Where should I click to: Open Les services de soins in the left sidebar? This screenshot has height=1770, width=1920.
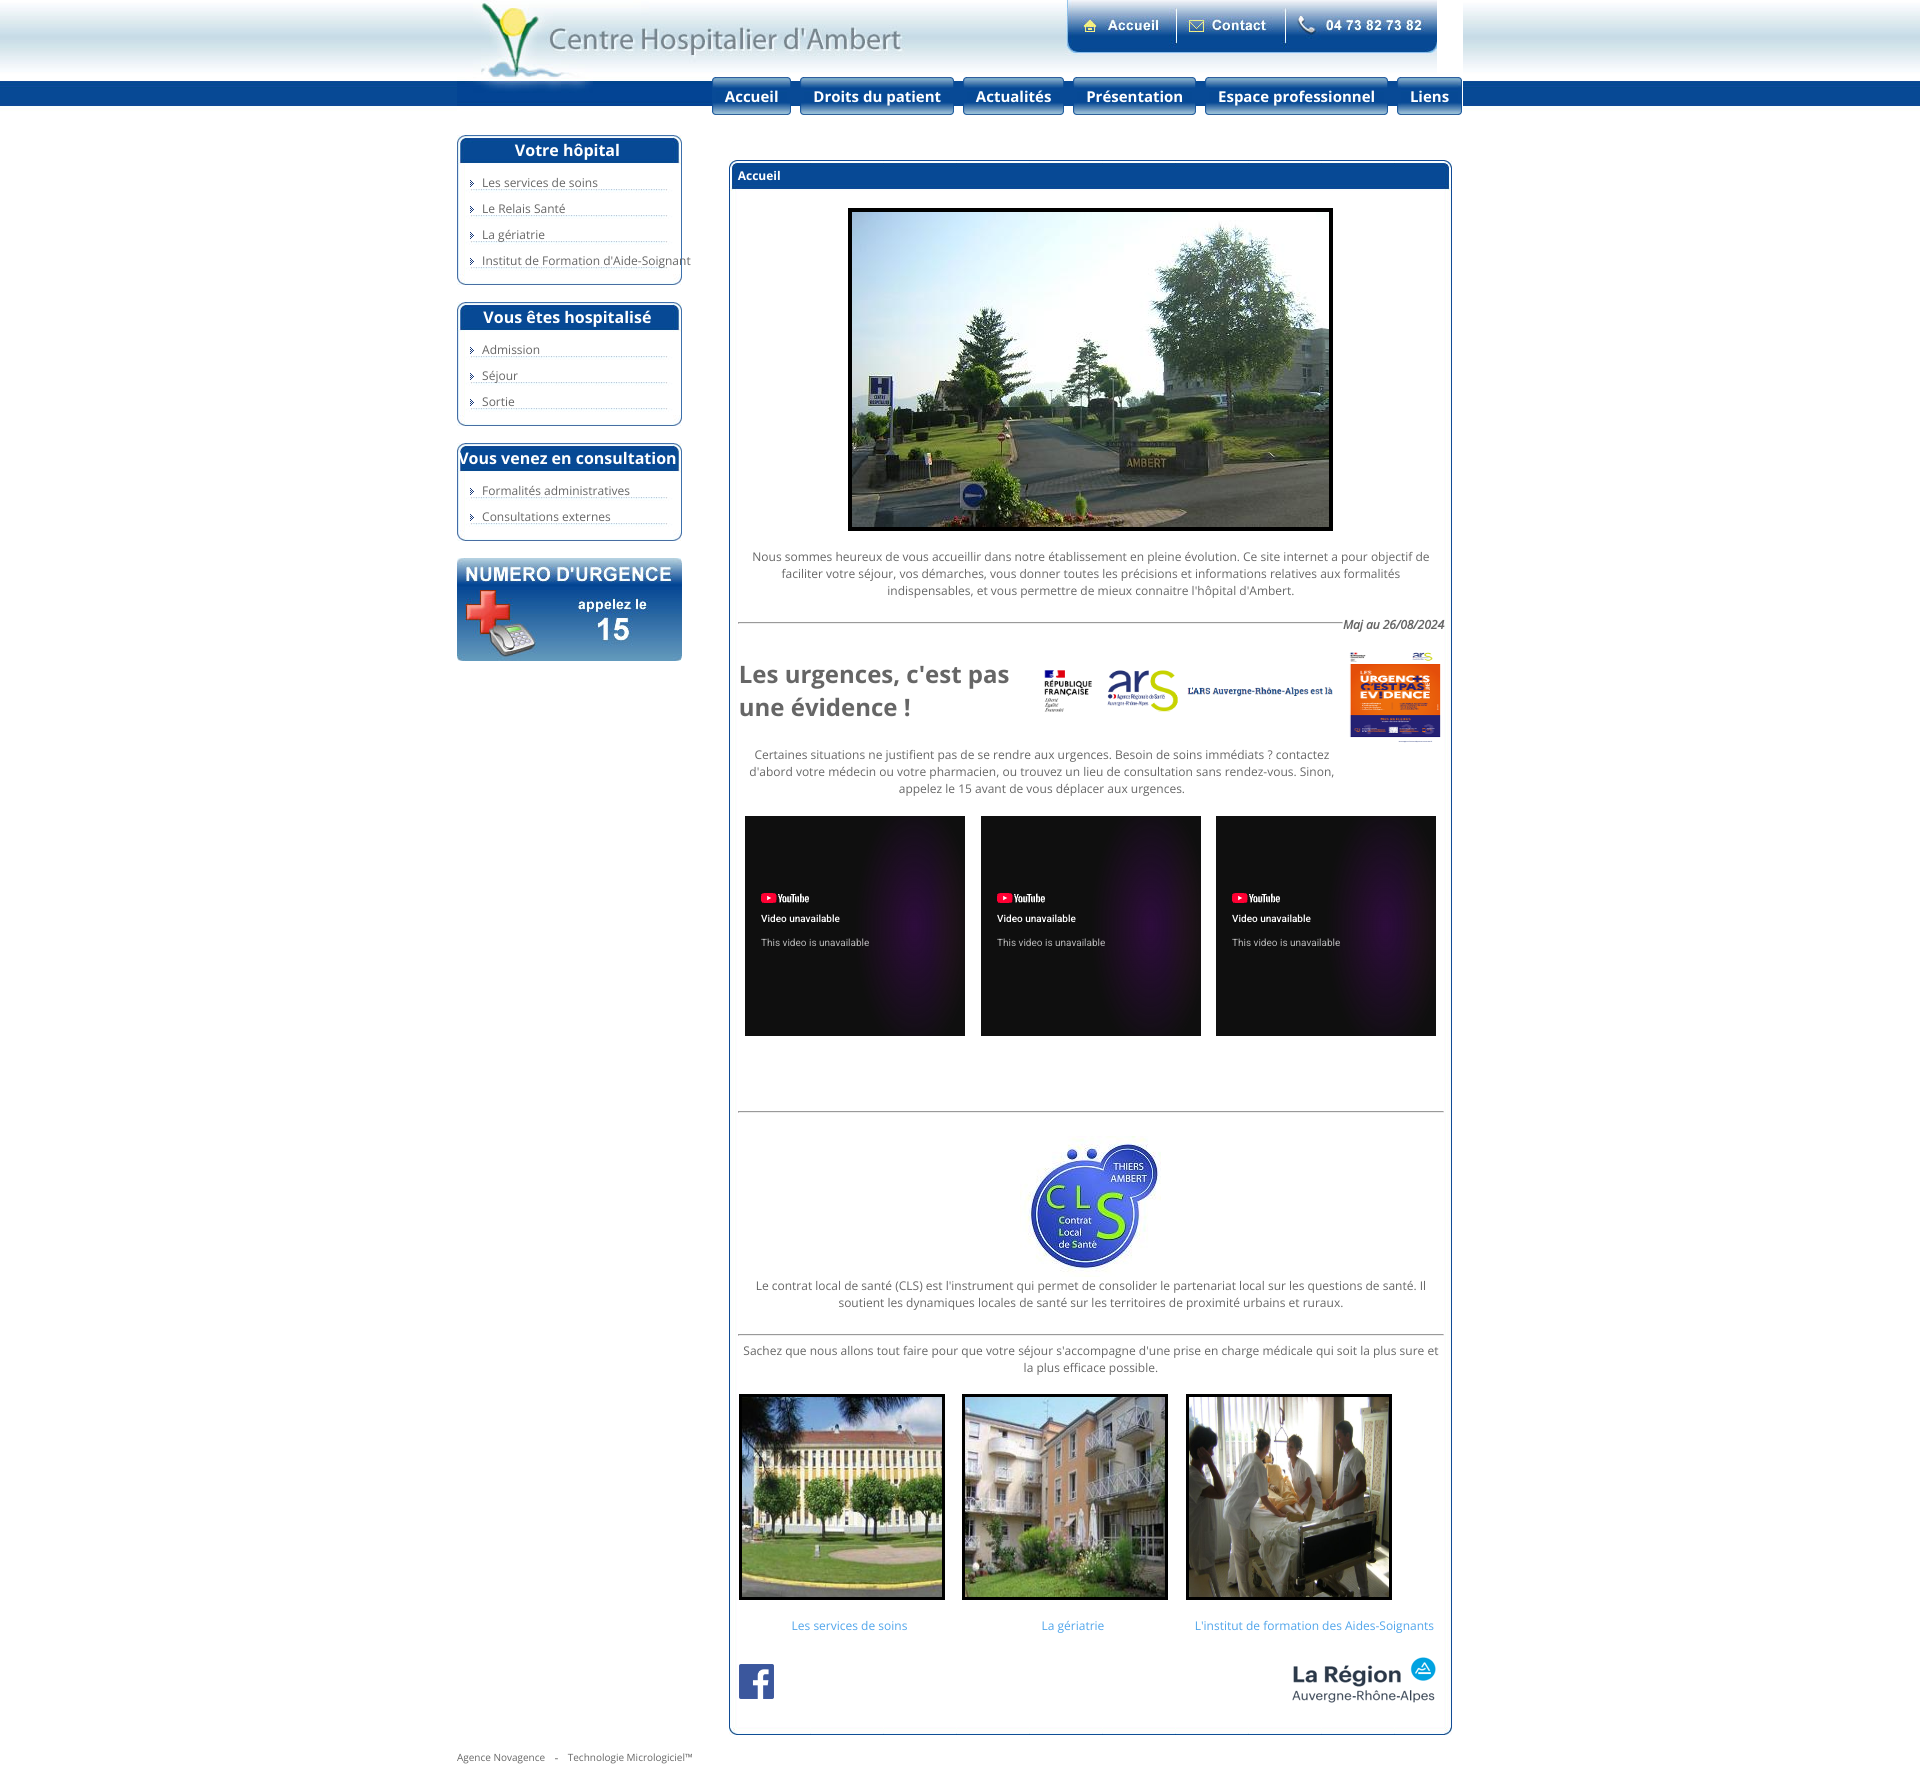pos(540,183)
